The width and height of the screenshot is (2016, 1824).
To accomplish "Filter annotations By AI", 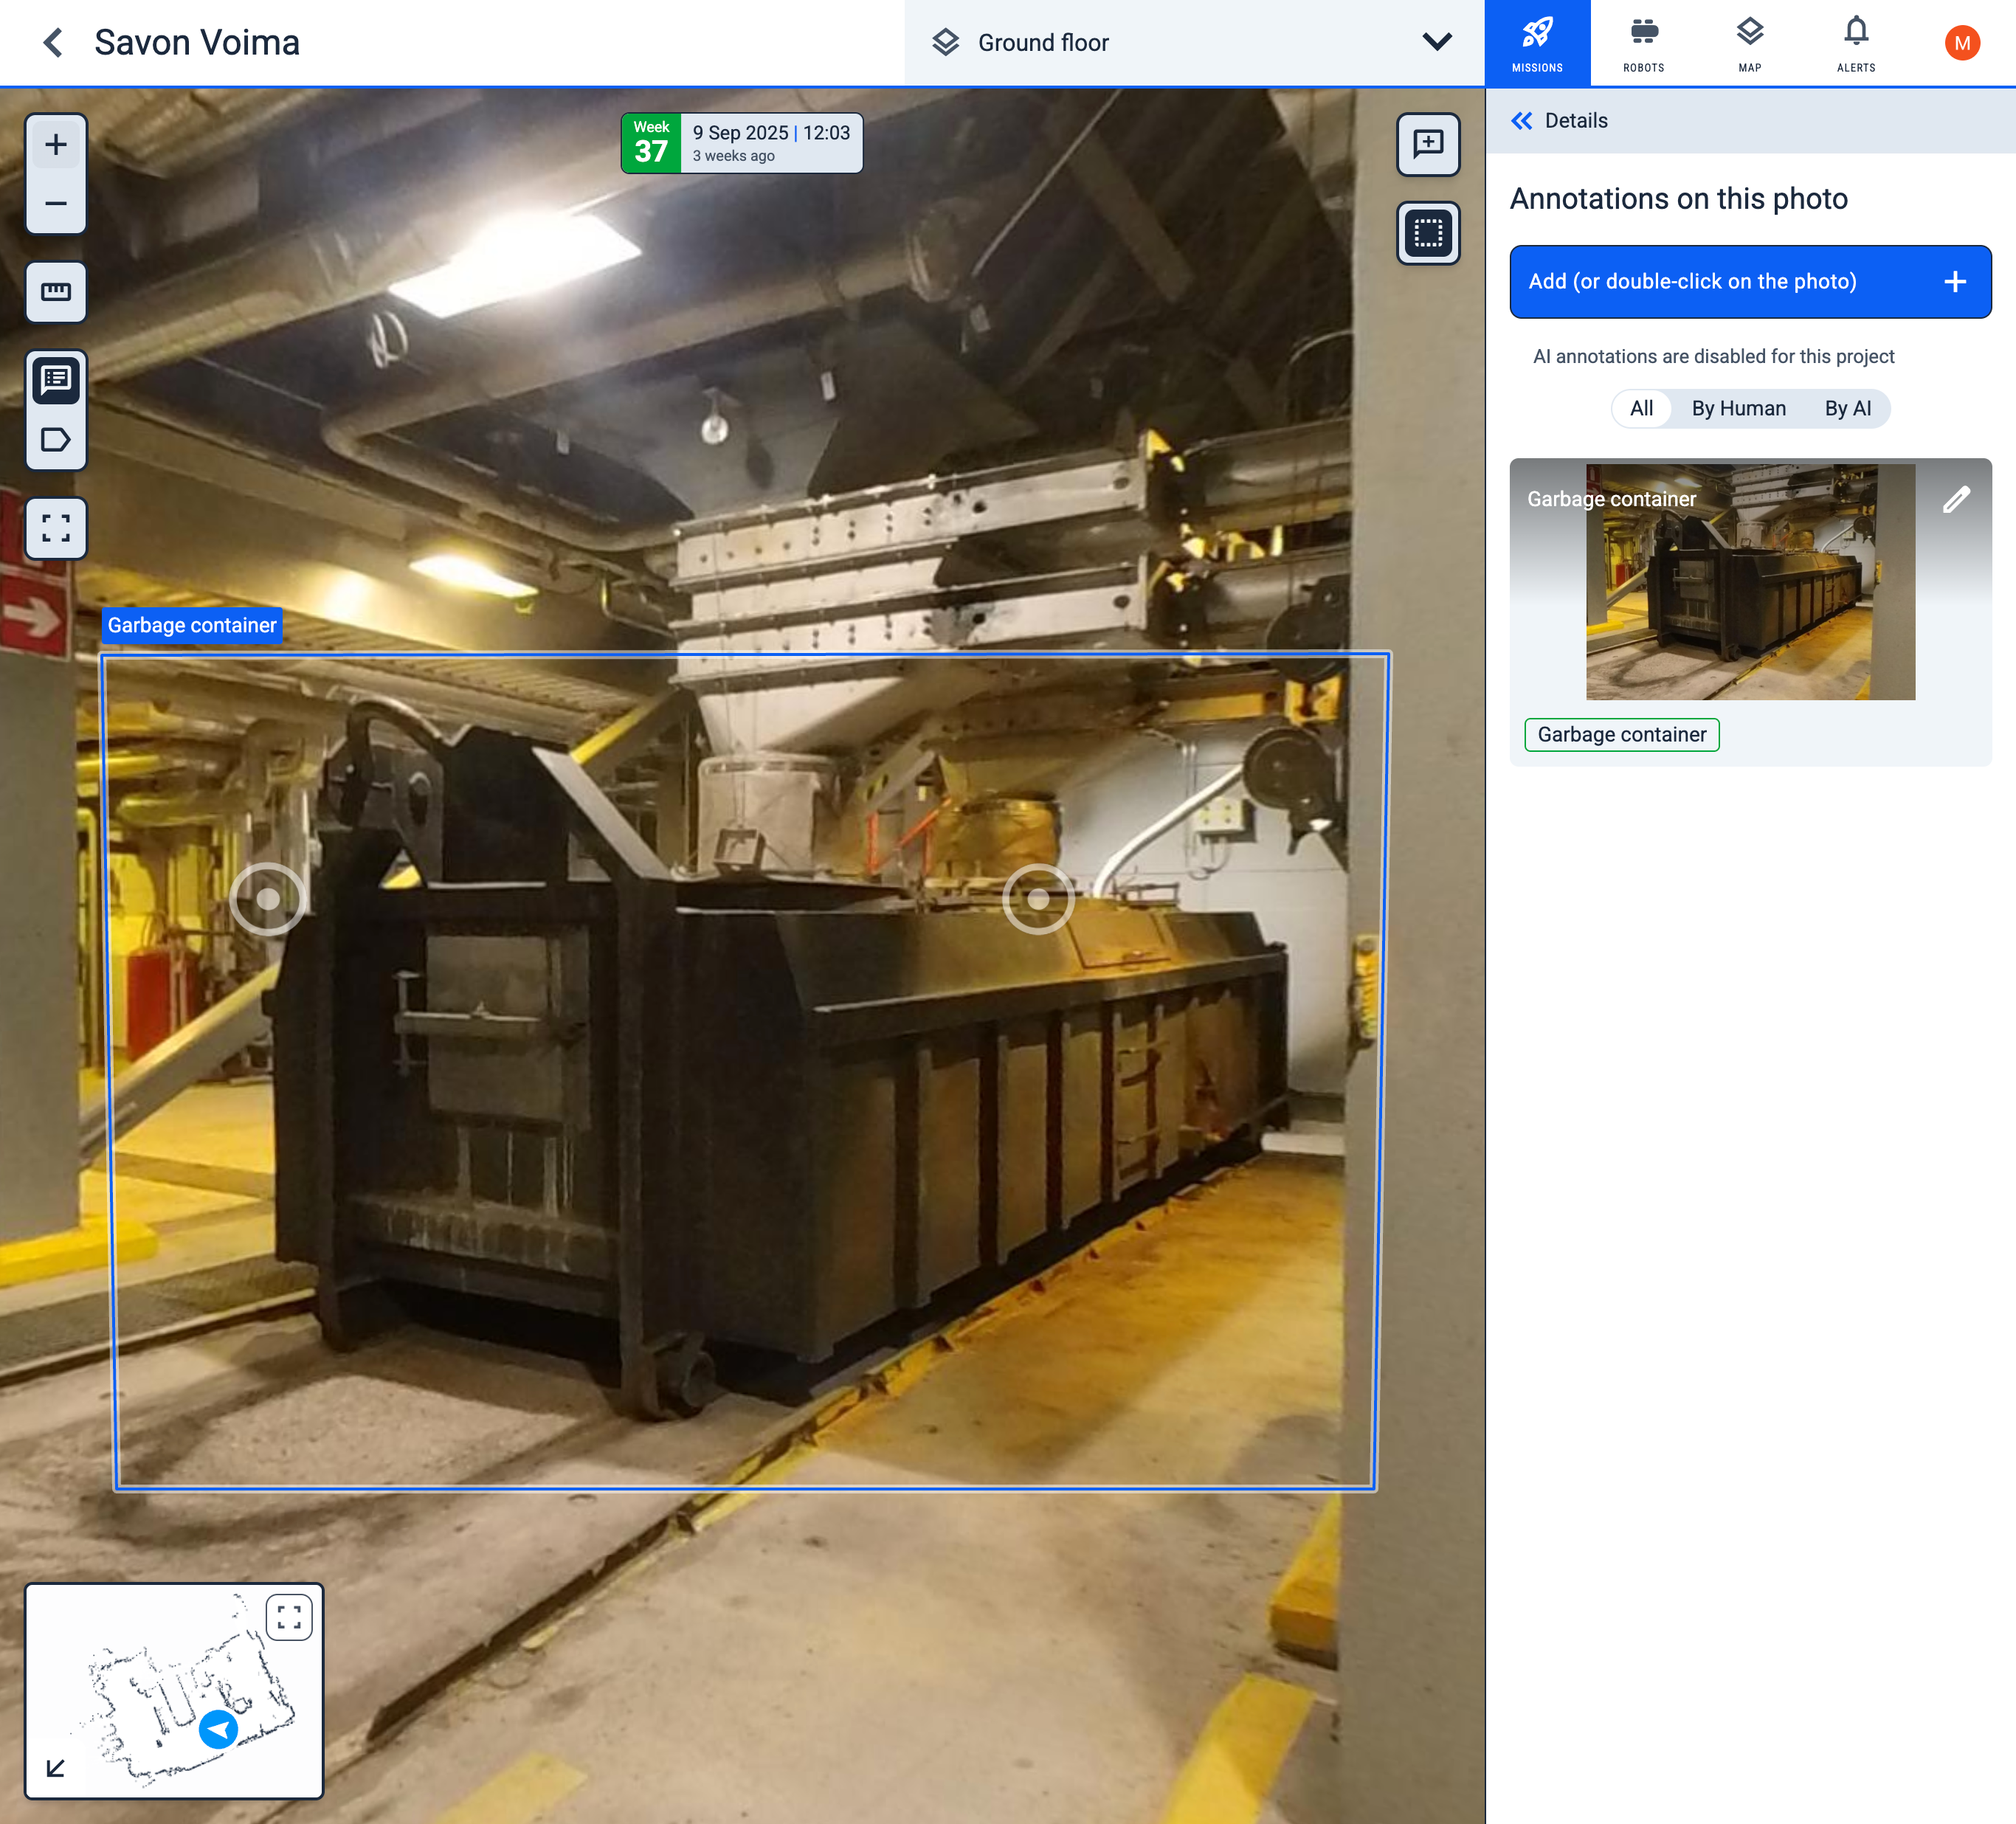I will pyautogui.click(x=1847, y=408).
